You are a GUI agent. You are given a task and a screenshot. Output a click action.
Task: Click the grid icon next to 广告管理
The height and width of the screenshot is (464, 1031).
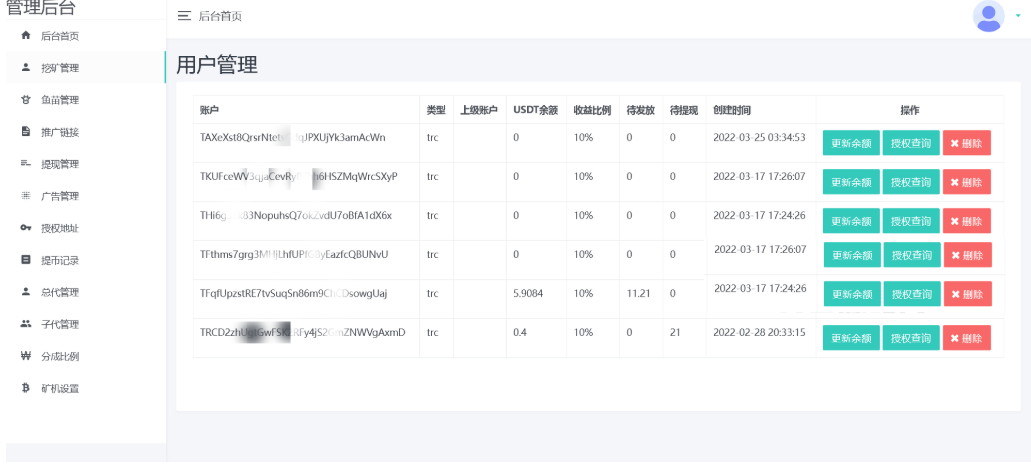click(26, 195)
